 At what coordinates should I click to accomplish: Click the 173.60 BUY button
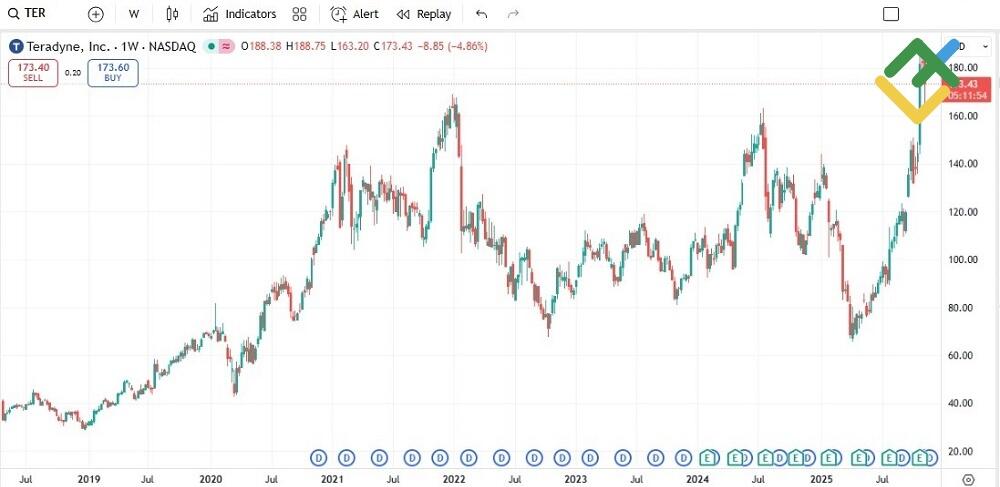[113, 72]
